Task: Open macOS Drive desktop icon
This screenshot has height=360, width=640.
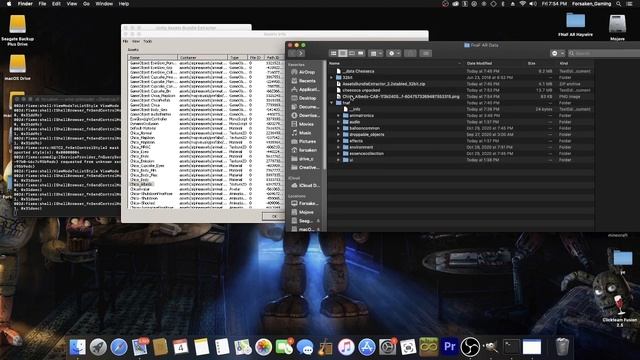Action: 18,68
